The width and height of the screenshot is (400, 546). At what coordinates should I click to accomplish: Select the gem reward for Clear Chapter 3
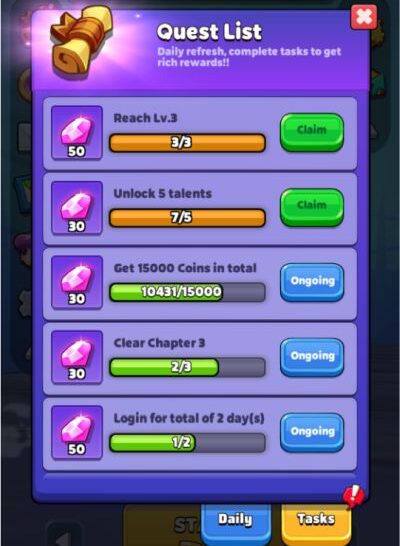pyautogui.click(x=77, y=357)
